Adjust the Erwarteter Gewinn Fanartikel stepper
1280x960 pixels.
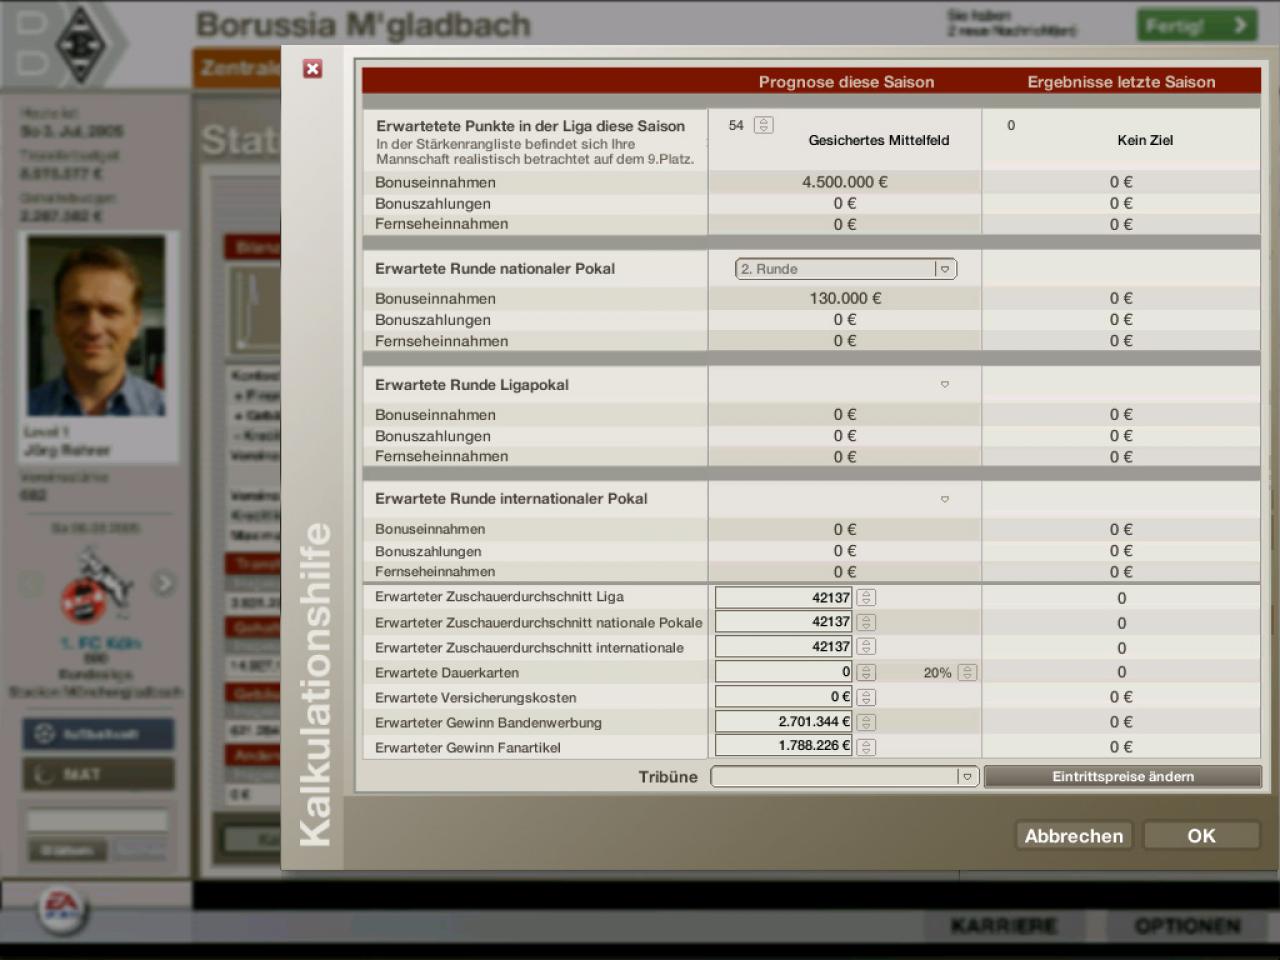(x=866, y=746)
